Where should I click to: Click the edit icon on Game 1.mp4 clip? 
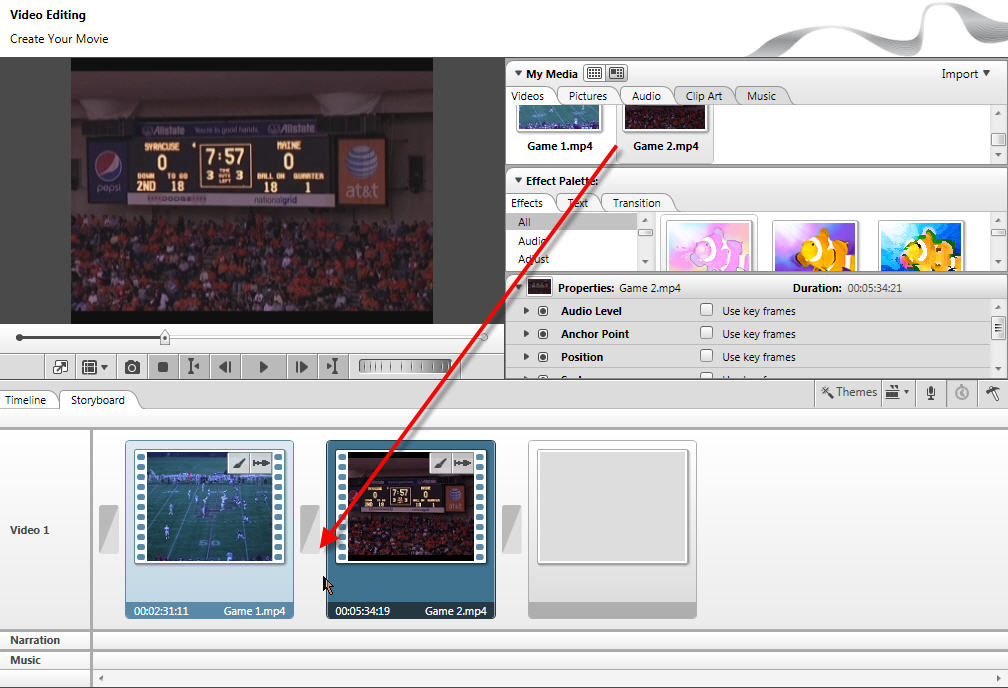tap(238, 463)
